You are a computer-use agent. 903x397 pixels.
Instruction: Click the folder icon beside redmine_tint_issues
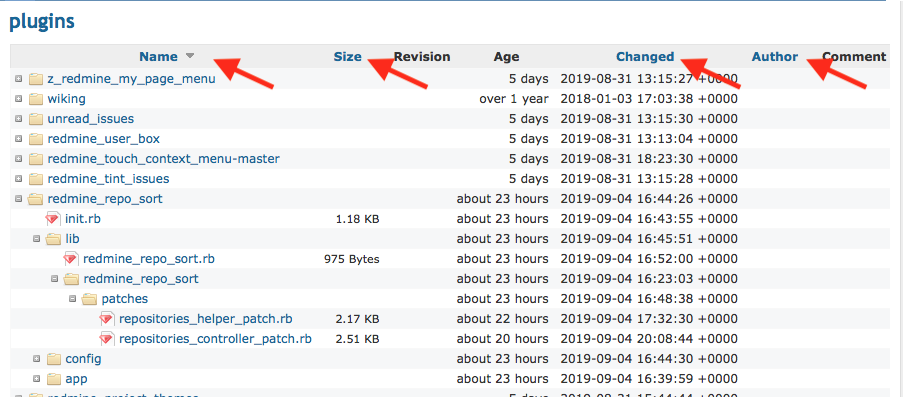[x=36, y=179]
